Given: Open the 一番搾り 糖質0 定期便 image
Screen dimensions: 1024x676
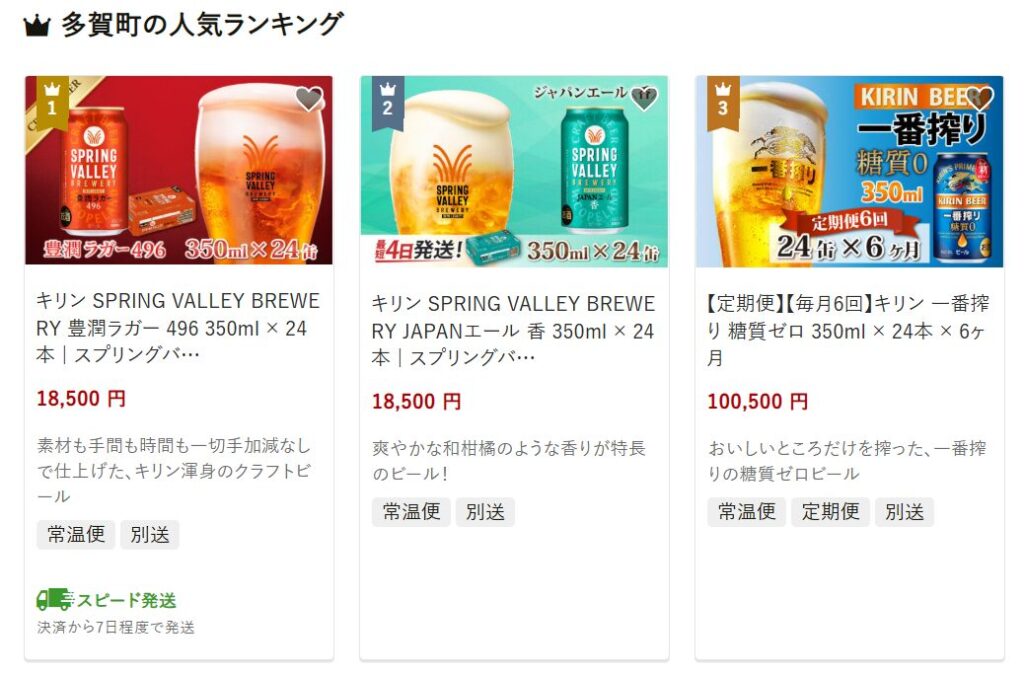Looking at the screenshot, I should click(x=849, y=171).
